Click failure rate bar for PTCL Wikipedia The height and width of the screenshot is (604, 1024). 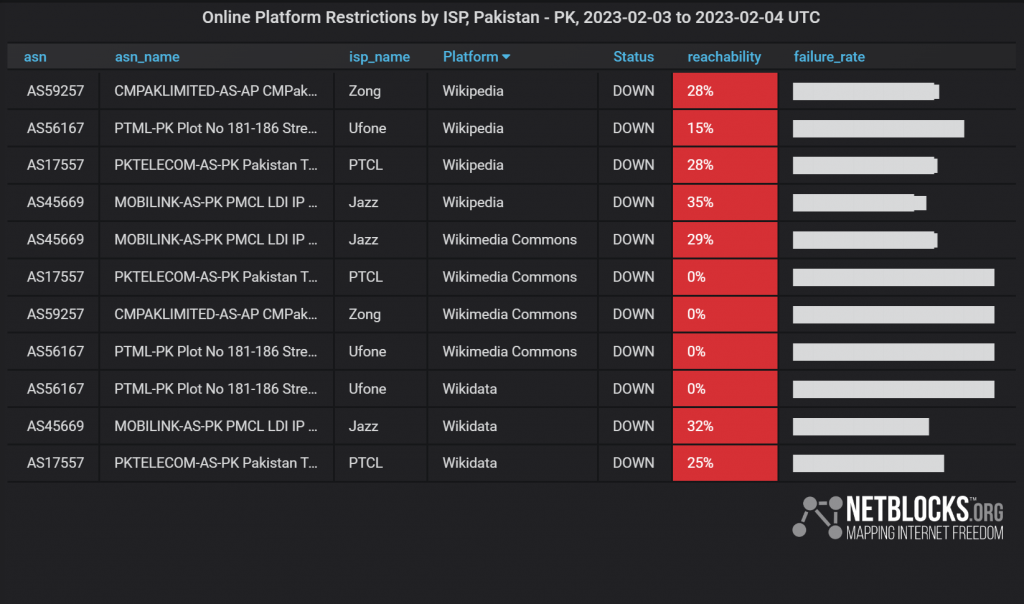point(865,166)
